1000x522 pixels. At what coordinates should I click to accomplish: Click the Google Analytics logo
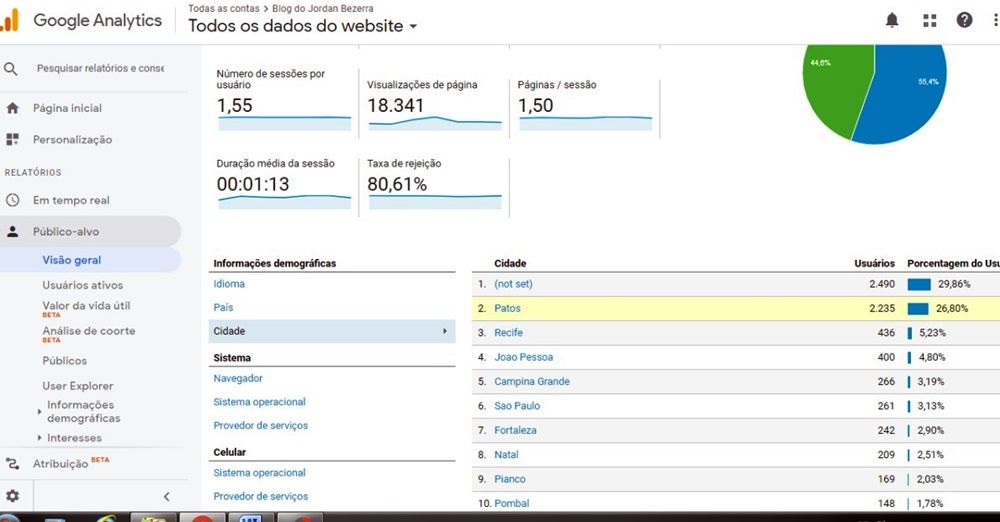10,20
